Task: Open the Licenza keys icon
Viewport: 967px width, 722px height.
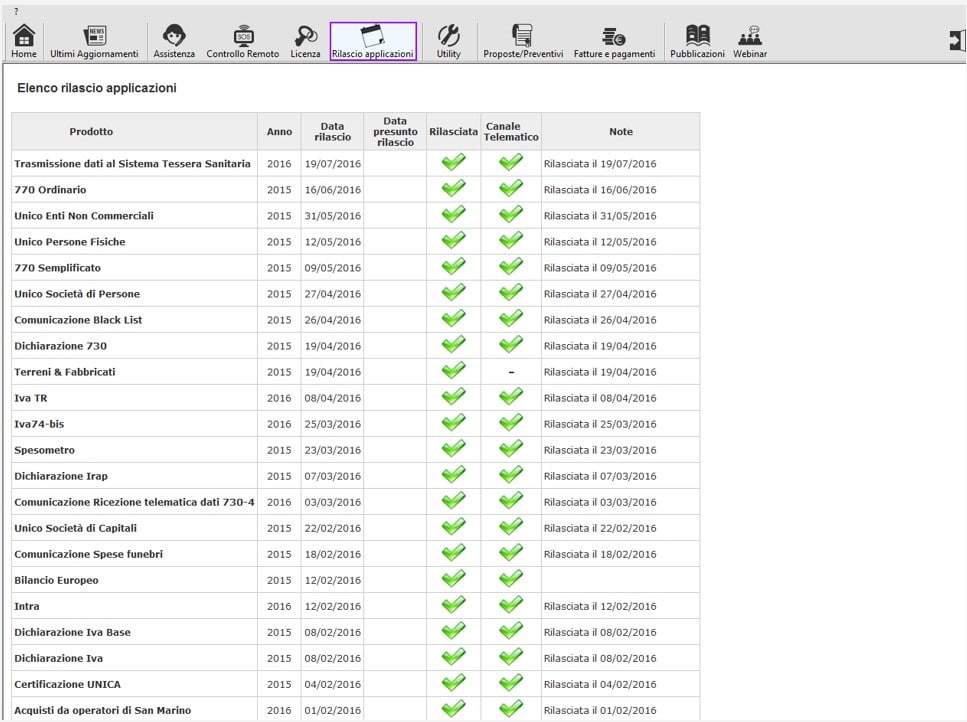Action: point(305,41)
